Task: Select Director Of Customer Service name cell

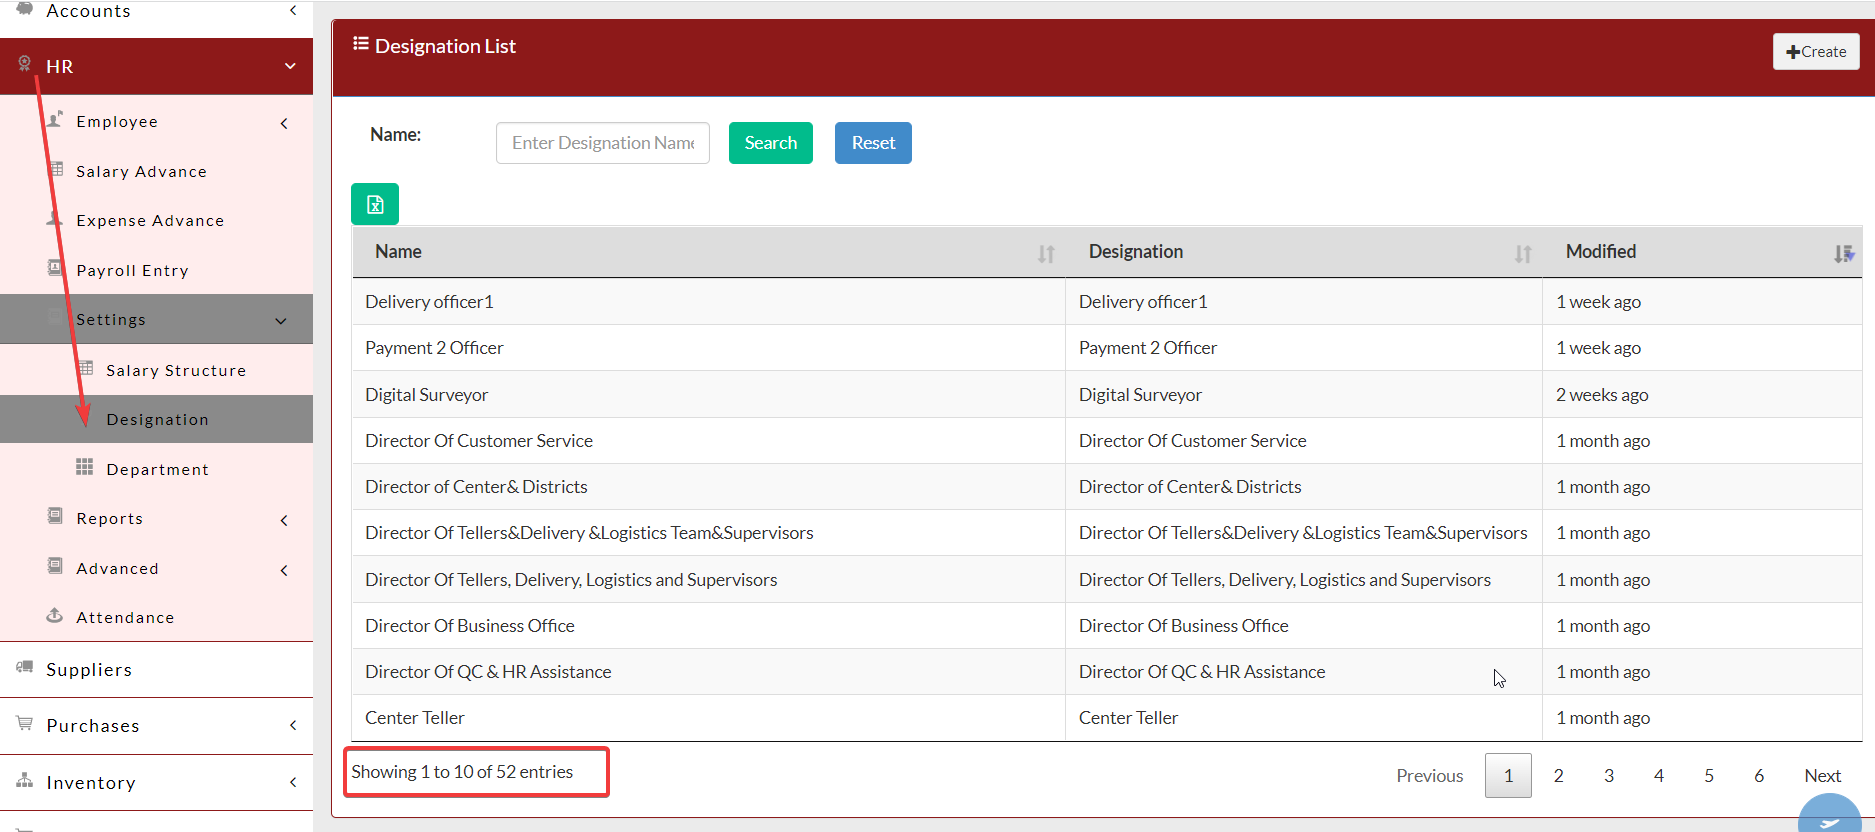Action: coord(708,441)
